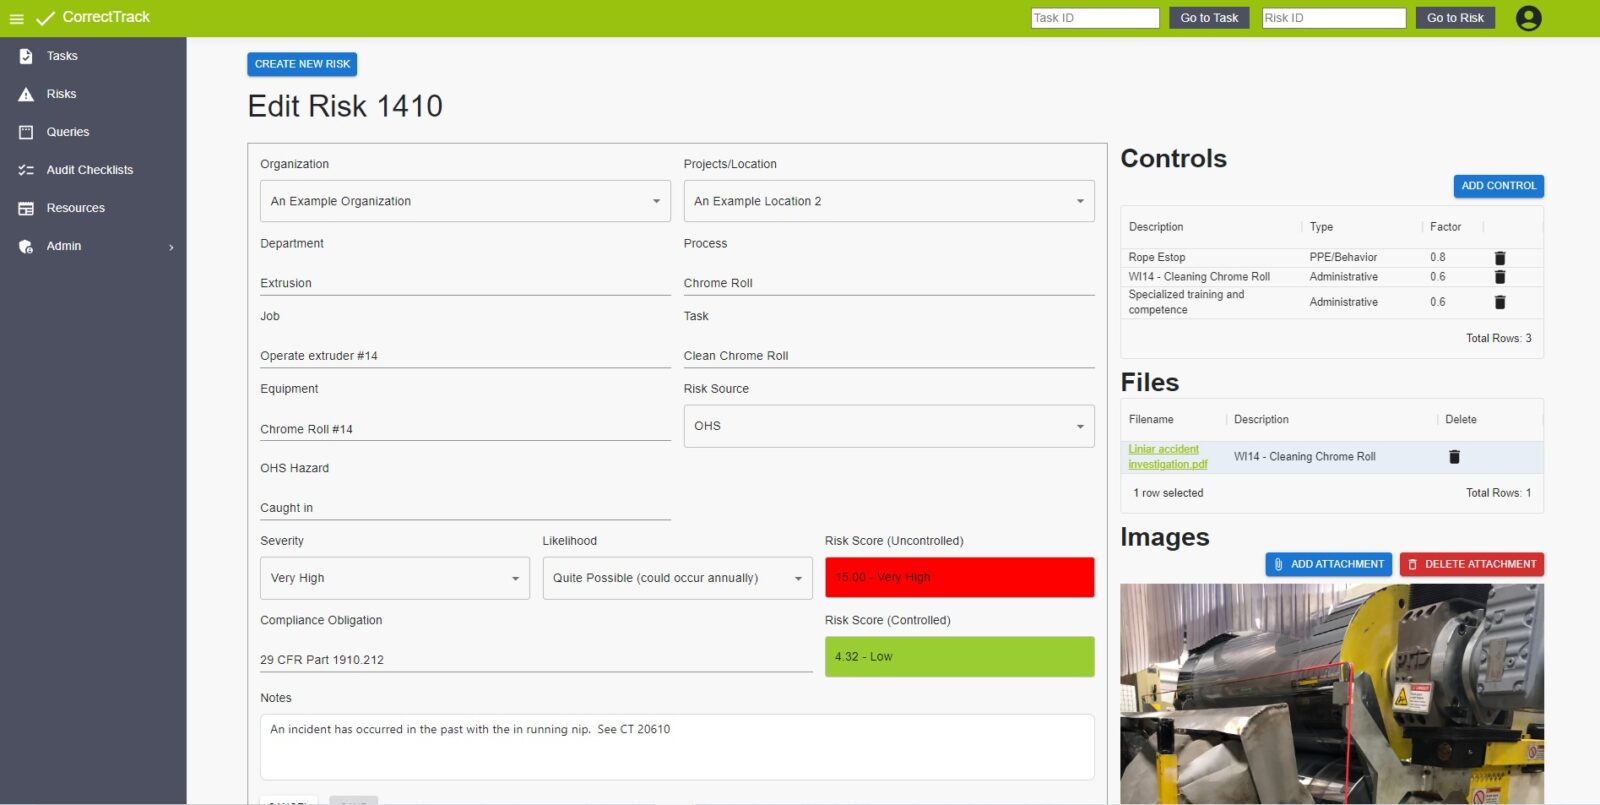The image size is (1600, 805).
Task: Click the Audit Checklists icon
Action: coord(26,170)
